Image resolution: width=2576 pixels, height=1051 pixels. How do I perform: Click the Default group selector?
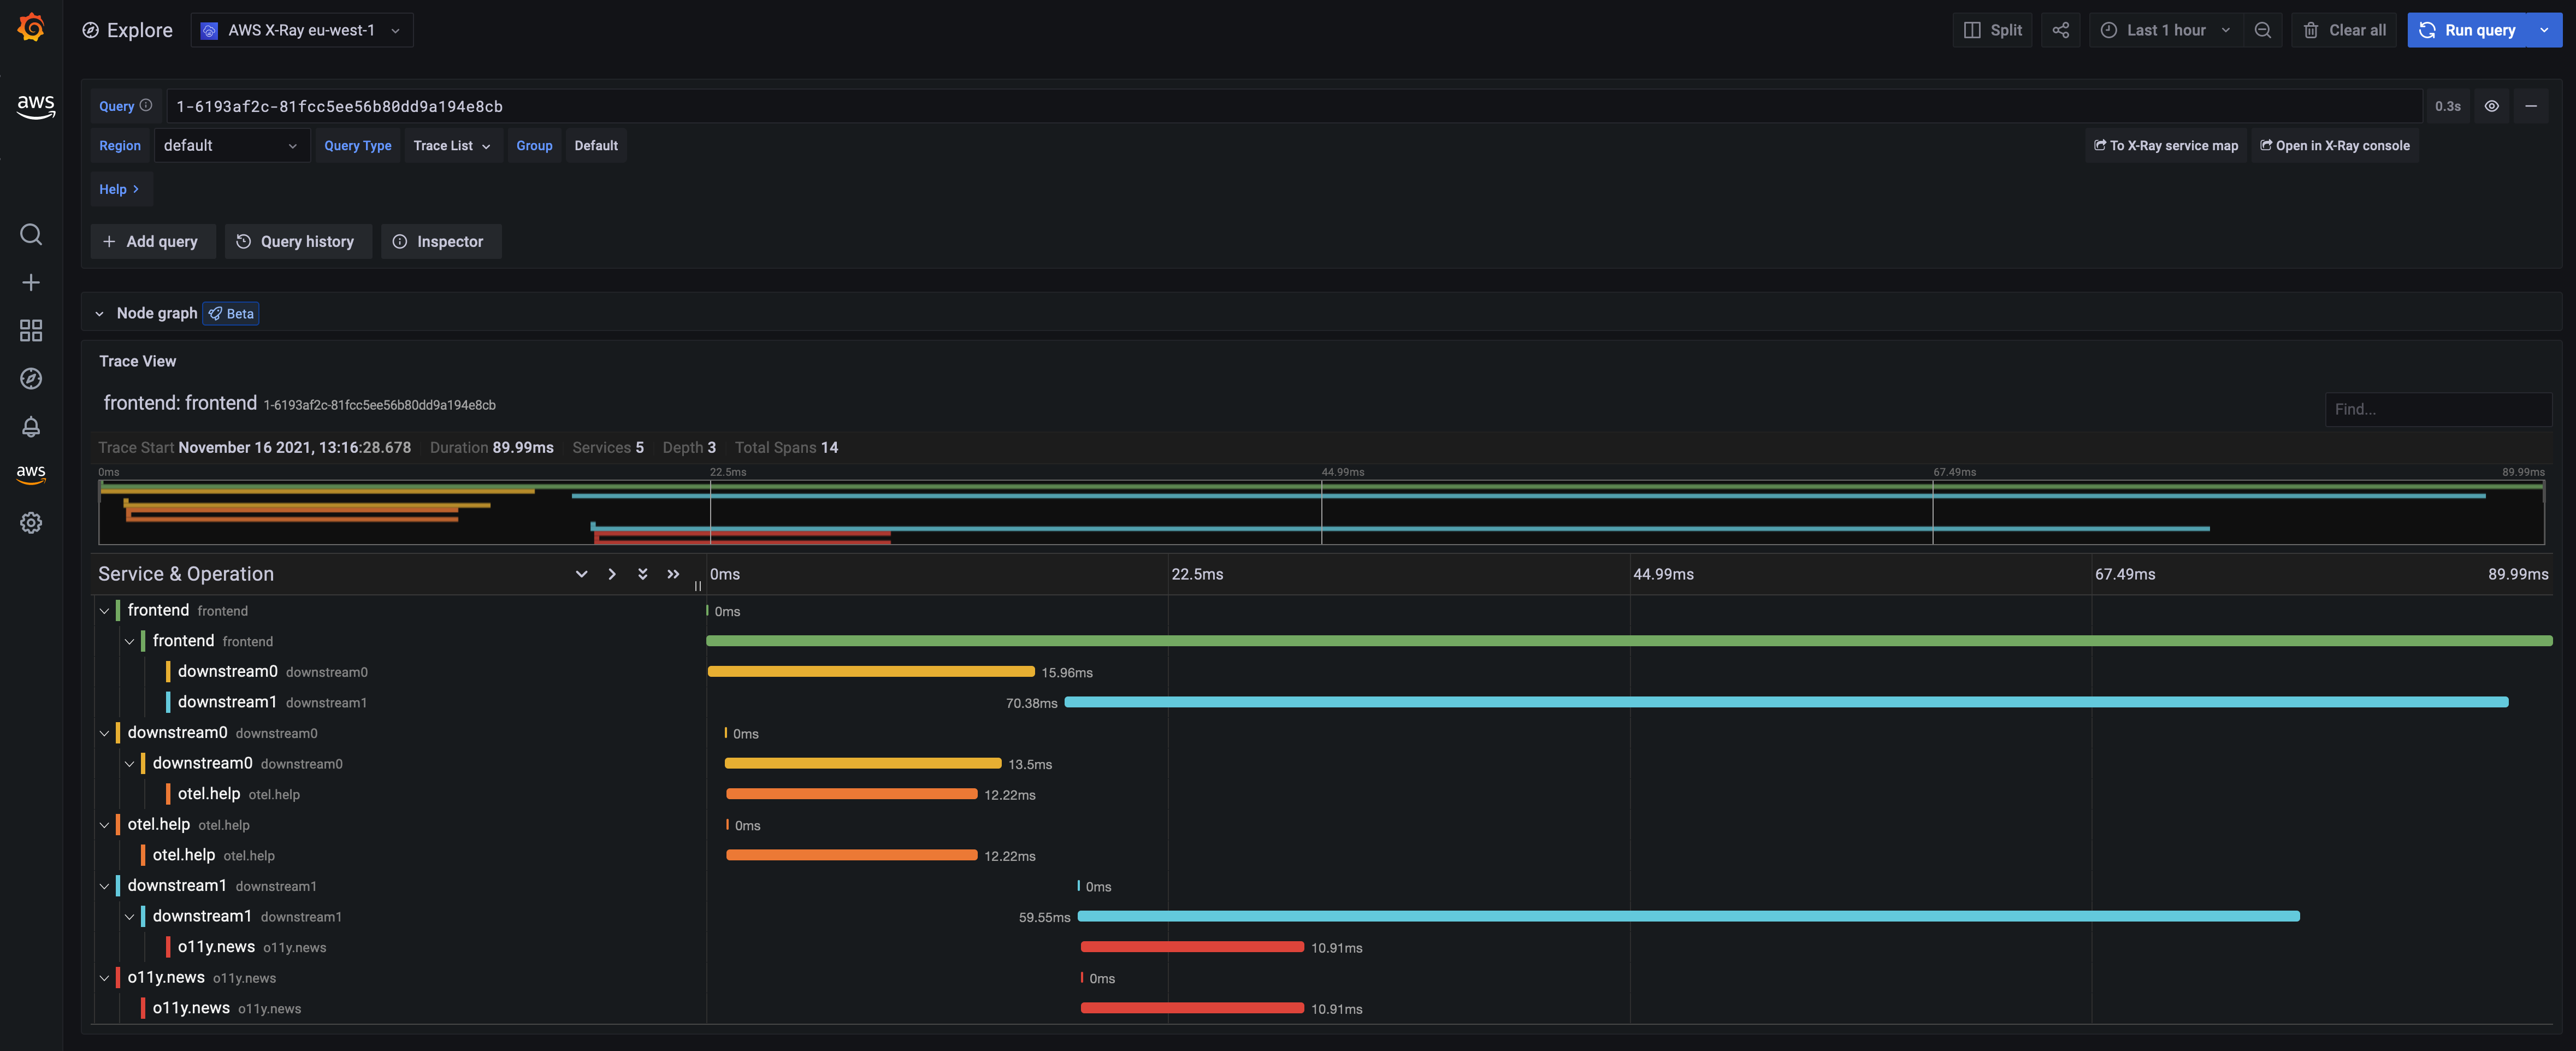point(596,145)
